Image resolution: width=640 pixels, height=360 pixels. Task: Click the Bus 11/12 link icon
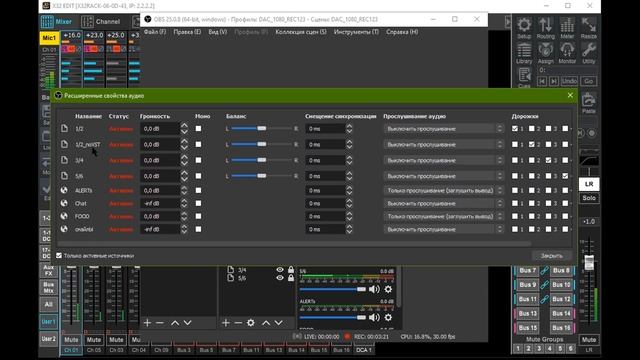[x=544, y=299]
